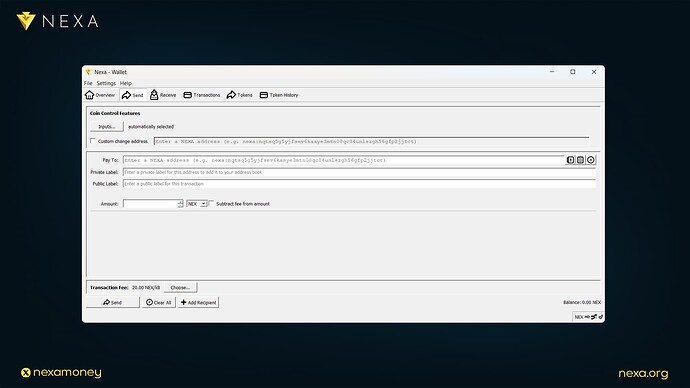The image size is (690, 388).
Task: Click the Public Label field
Action: pos(360,184)
